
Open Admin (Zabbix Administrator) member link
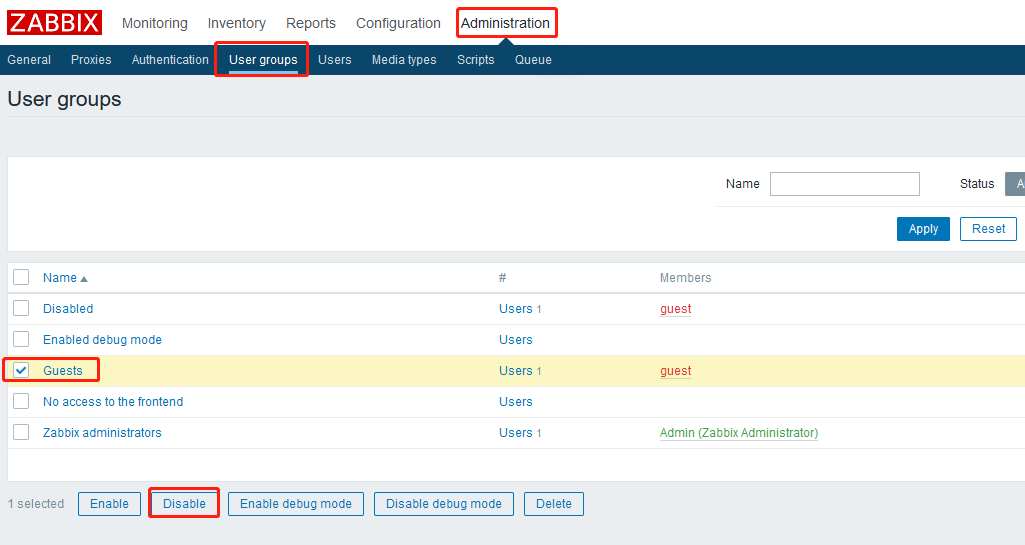[739, 433]
